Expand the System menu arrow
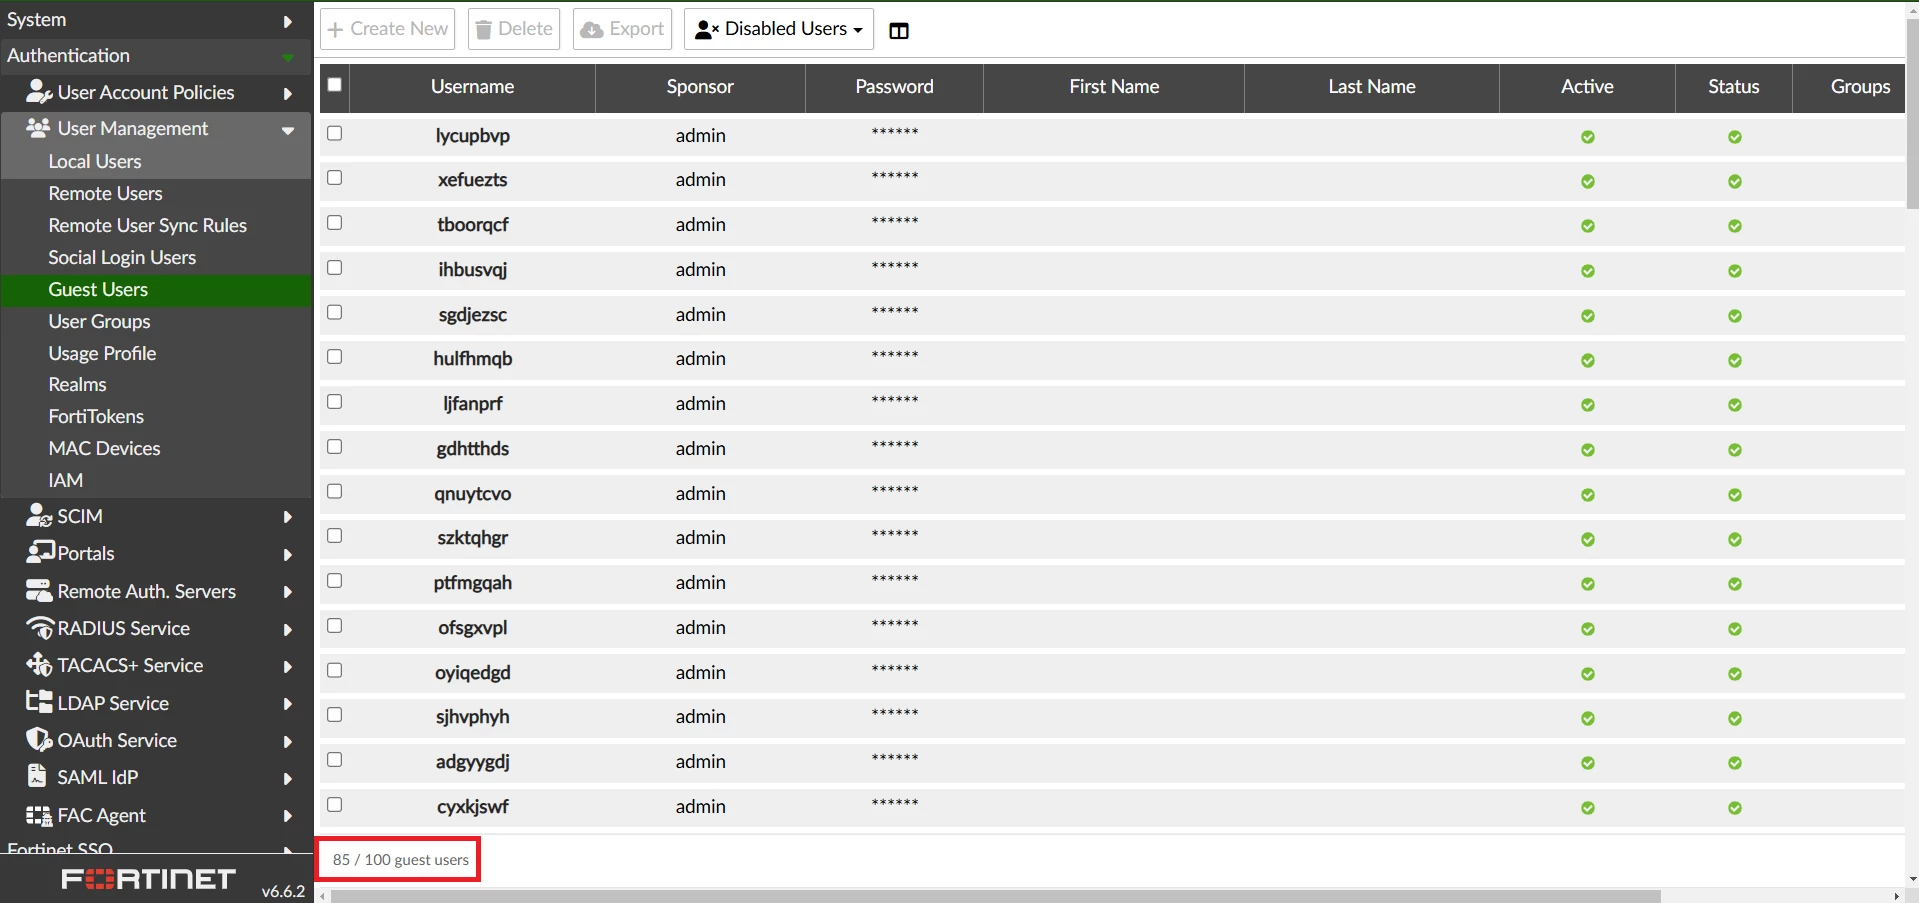Screen dimensions: 1919x903 click(288, 21)
